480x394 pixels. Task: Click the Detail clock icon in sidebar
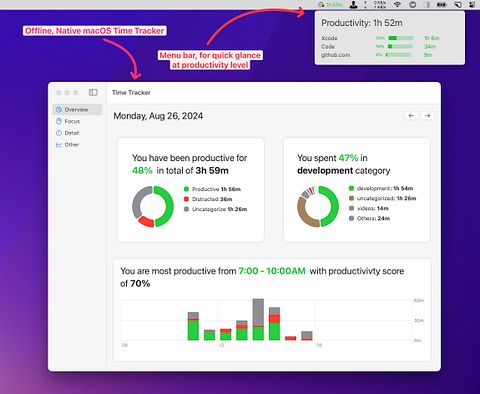click(59, 133)
